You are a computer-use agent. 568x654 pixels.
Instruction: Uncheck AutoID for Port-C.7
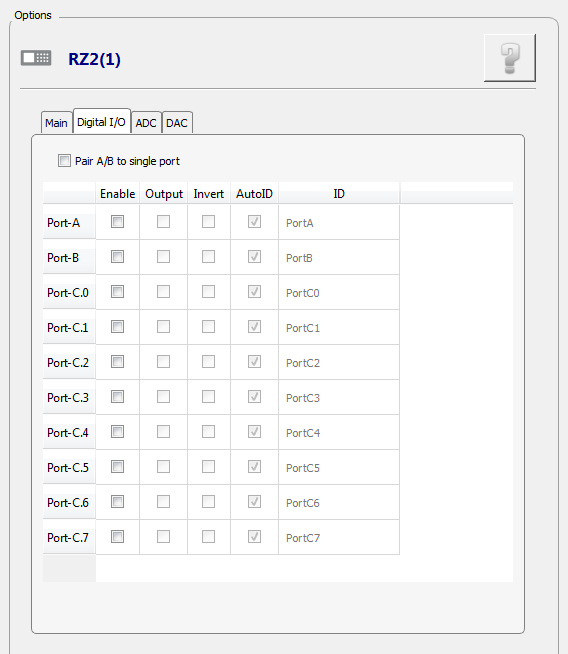point(254,537)
